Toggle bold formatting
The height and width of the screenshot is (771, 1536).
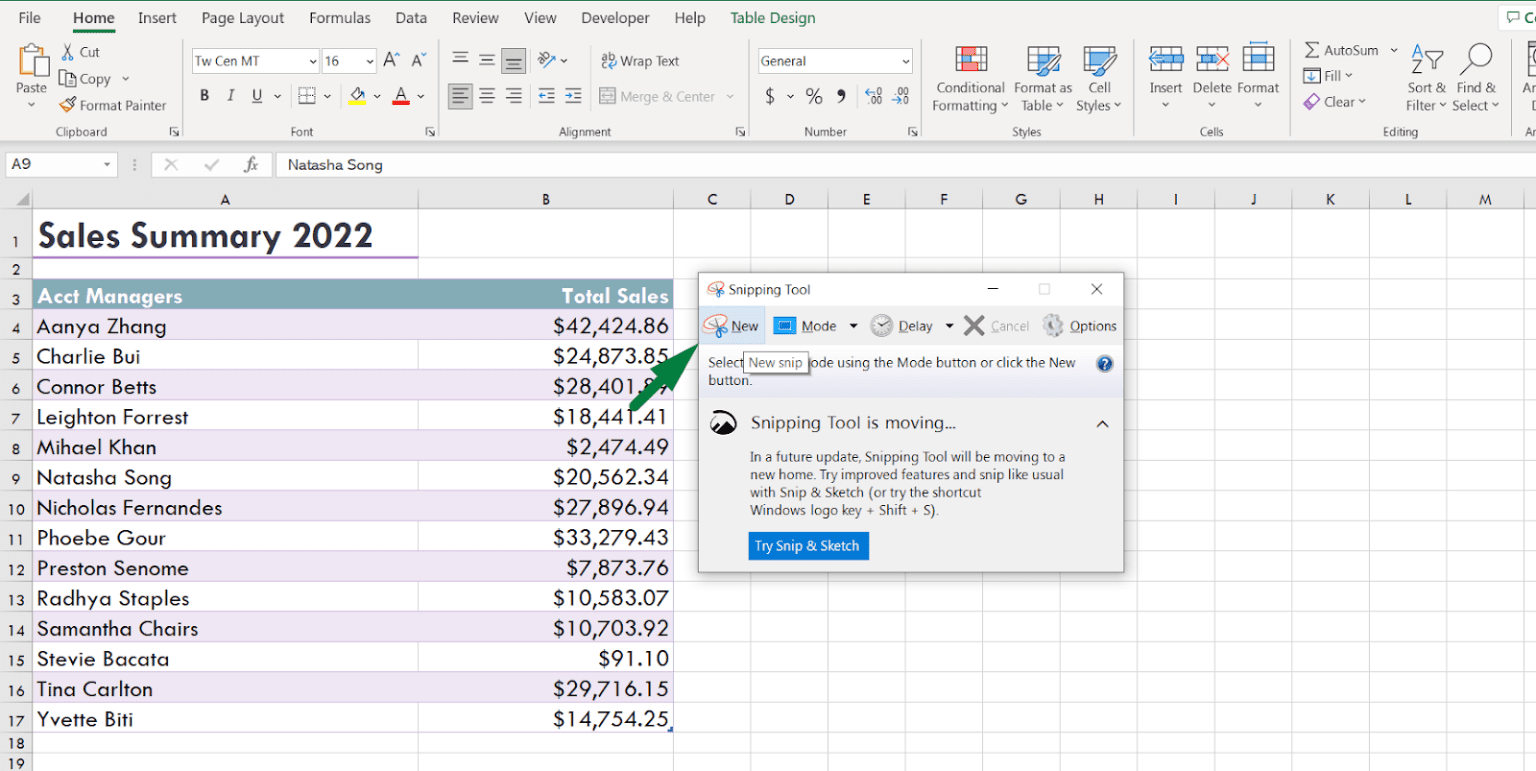tap(204, 95)
